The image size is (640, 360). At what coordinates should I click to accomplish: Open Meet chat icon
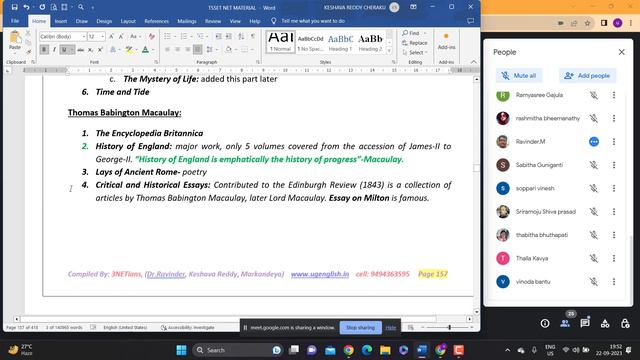585,323
